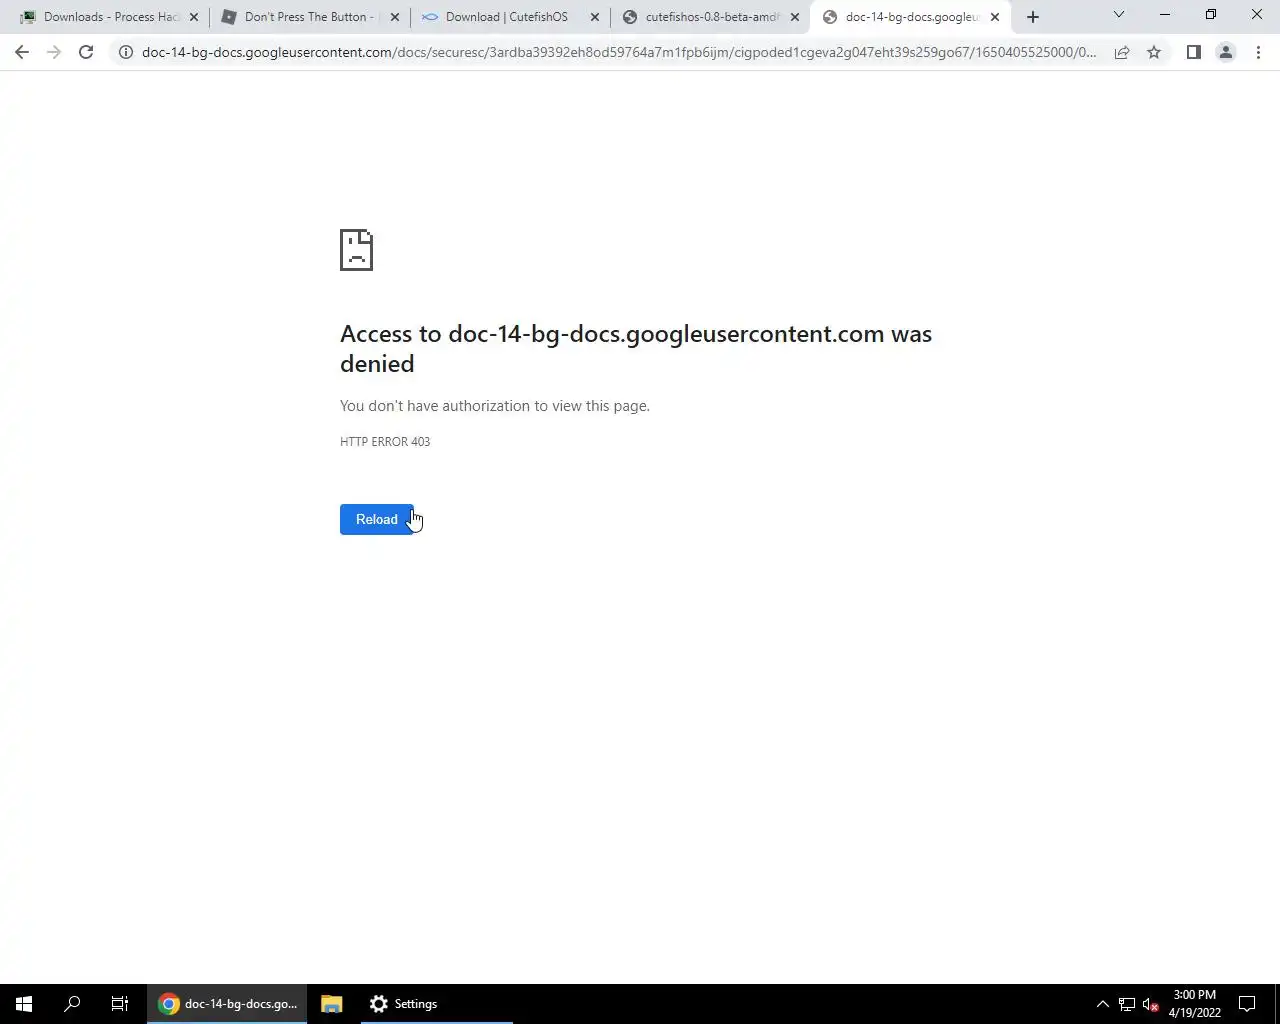The height and width of the screenshot is (1024, 1280).
Task: Click the 'Access to doc-14-bg-docs... was denied' heading
Action: (x=636, y=348)
